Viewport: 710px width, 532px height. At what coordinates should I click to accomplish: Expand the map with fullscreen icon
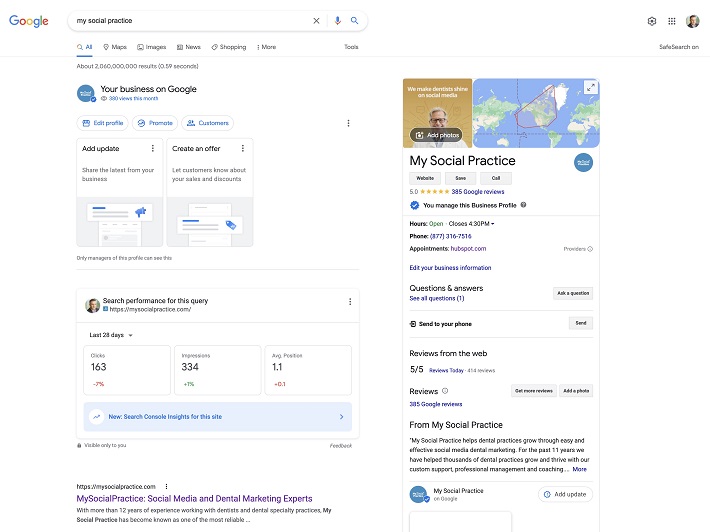(590, 88)
